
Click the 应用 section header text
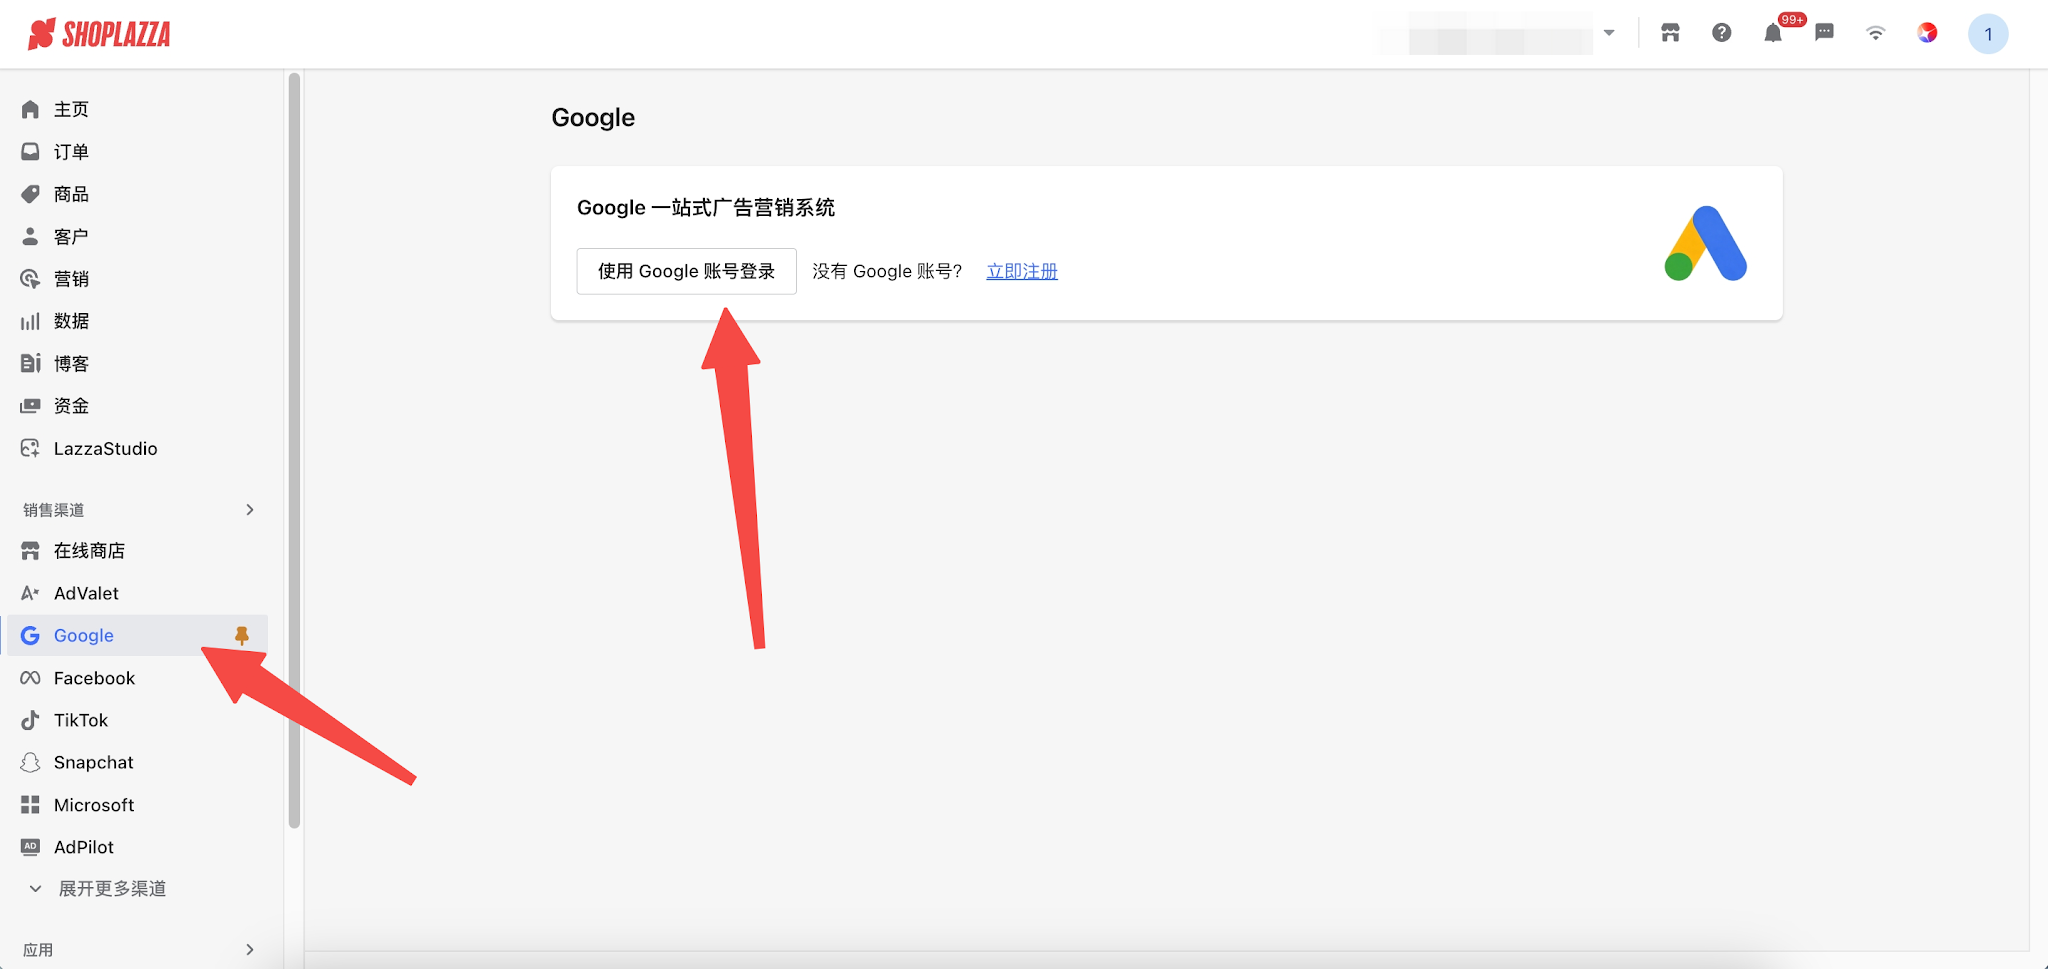pyautogui.click(x=38, y=950)
